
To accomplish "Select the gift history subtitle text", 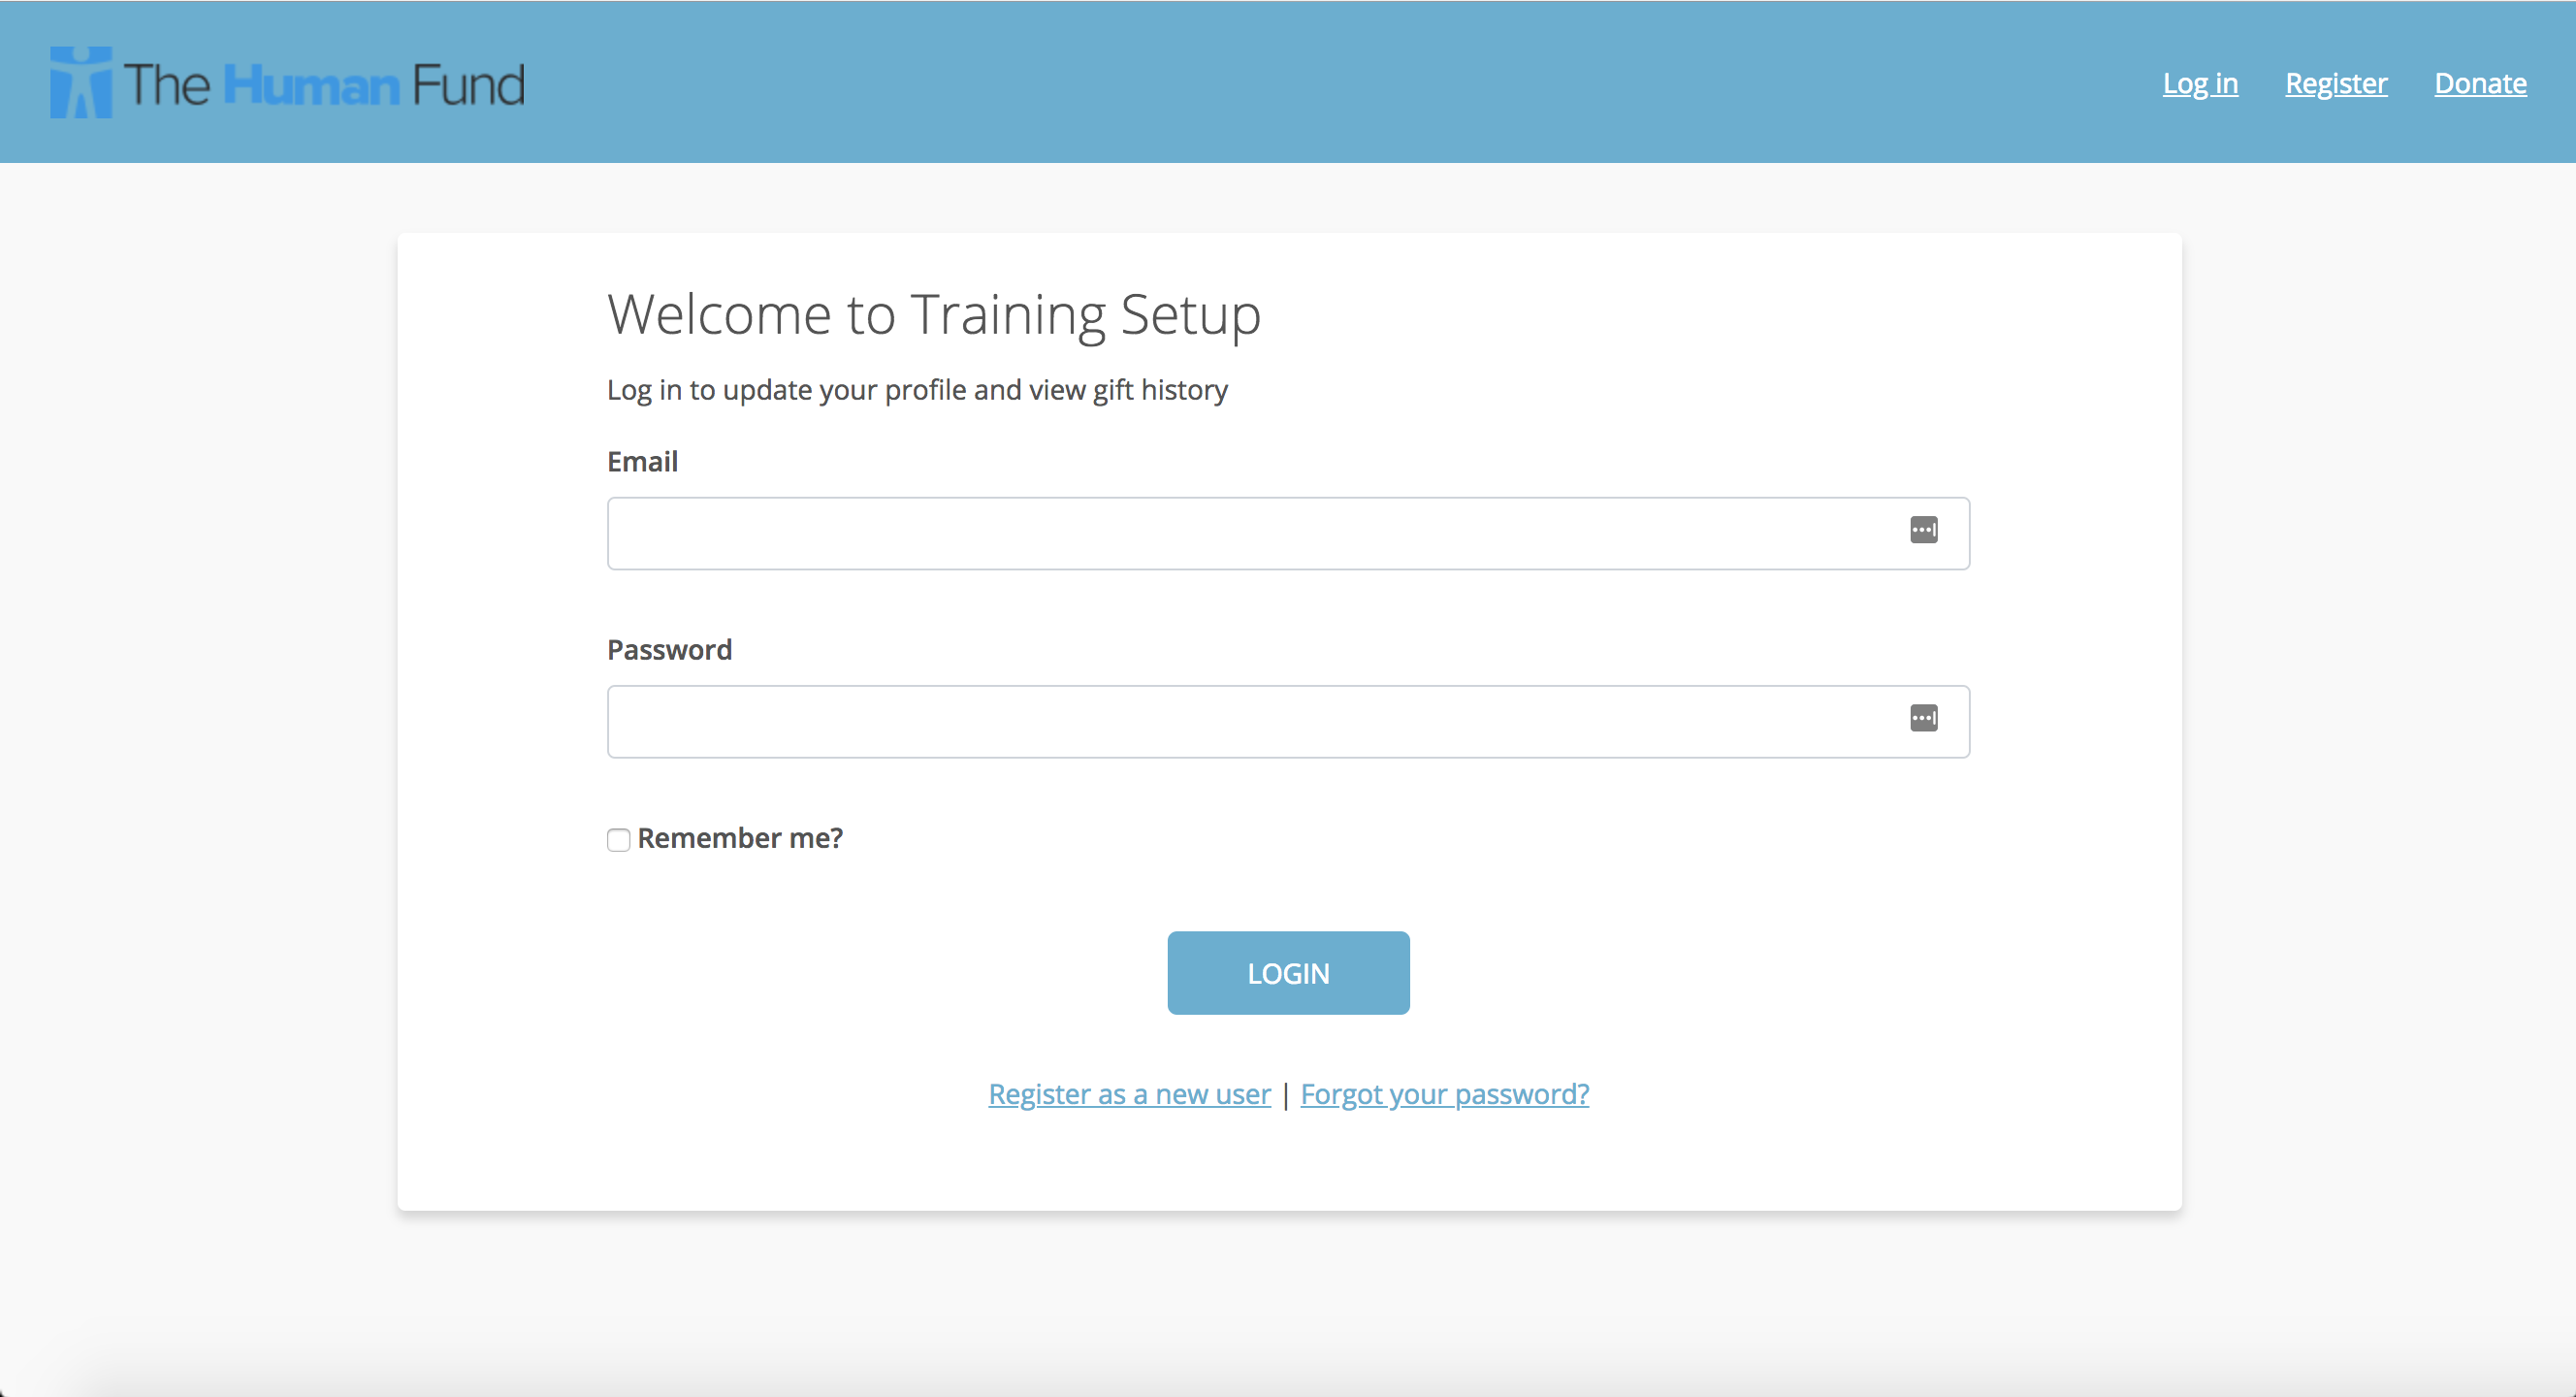I will (917, 390).
